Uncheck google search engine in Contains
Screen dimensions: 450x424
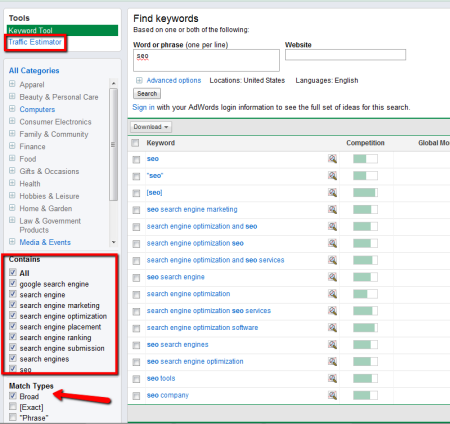point(13,284)
